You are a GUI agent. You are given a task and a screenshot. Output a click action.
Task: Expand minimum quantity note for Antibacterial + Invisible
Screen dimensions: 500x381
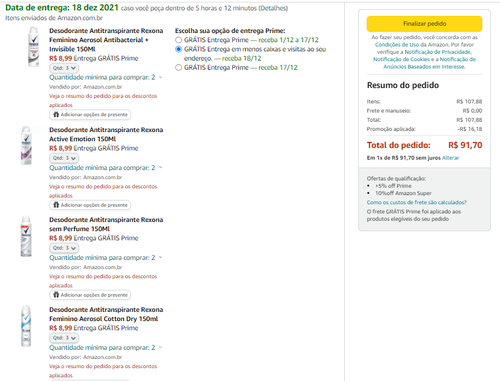pos(106,77)
